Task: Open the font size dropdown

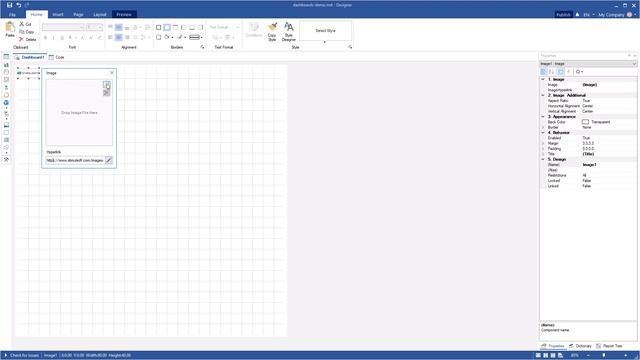Action: coord(100,27)
